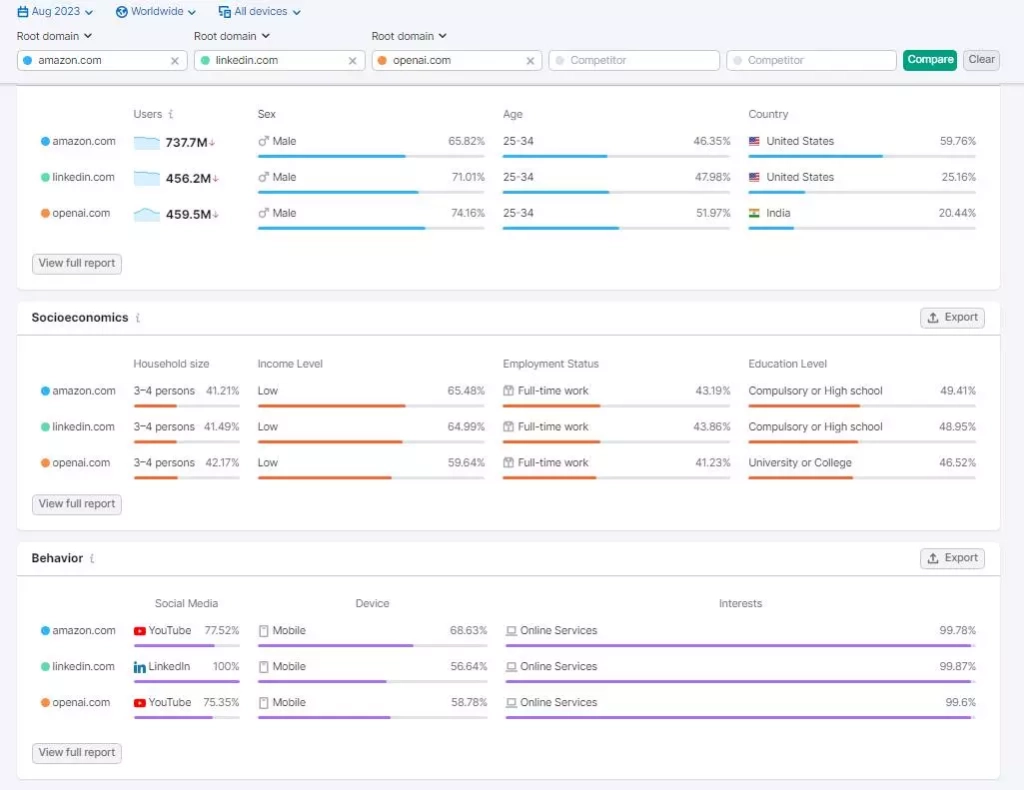
Task: Clear the linkedin.com domain field
Action: tap(353, 61)
